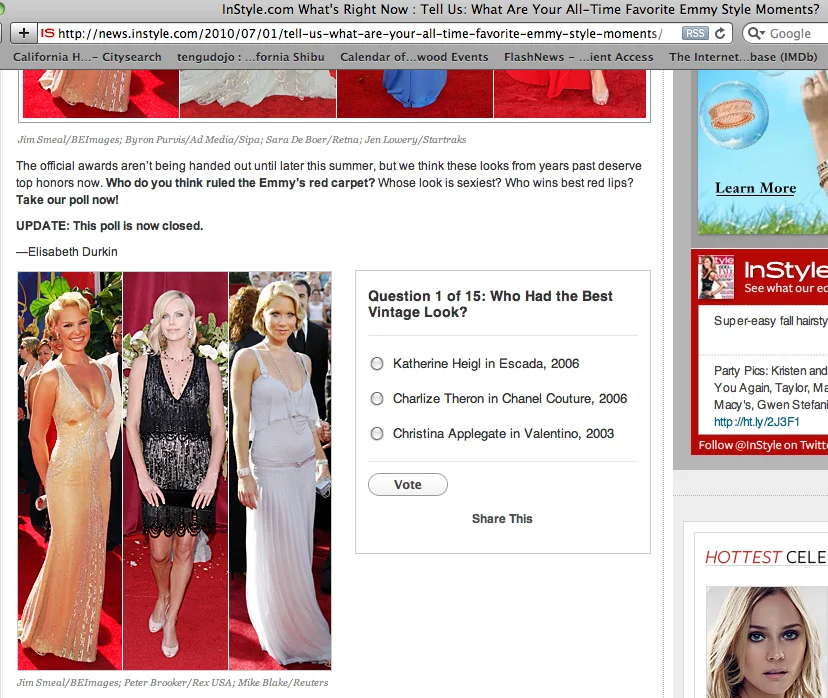The height and width of the screenshot is (698, 828).
Task: Click the Katherine Heigl gold gown photo
Action: [x=70, y=471]
